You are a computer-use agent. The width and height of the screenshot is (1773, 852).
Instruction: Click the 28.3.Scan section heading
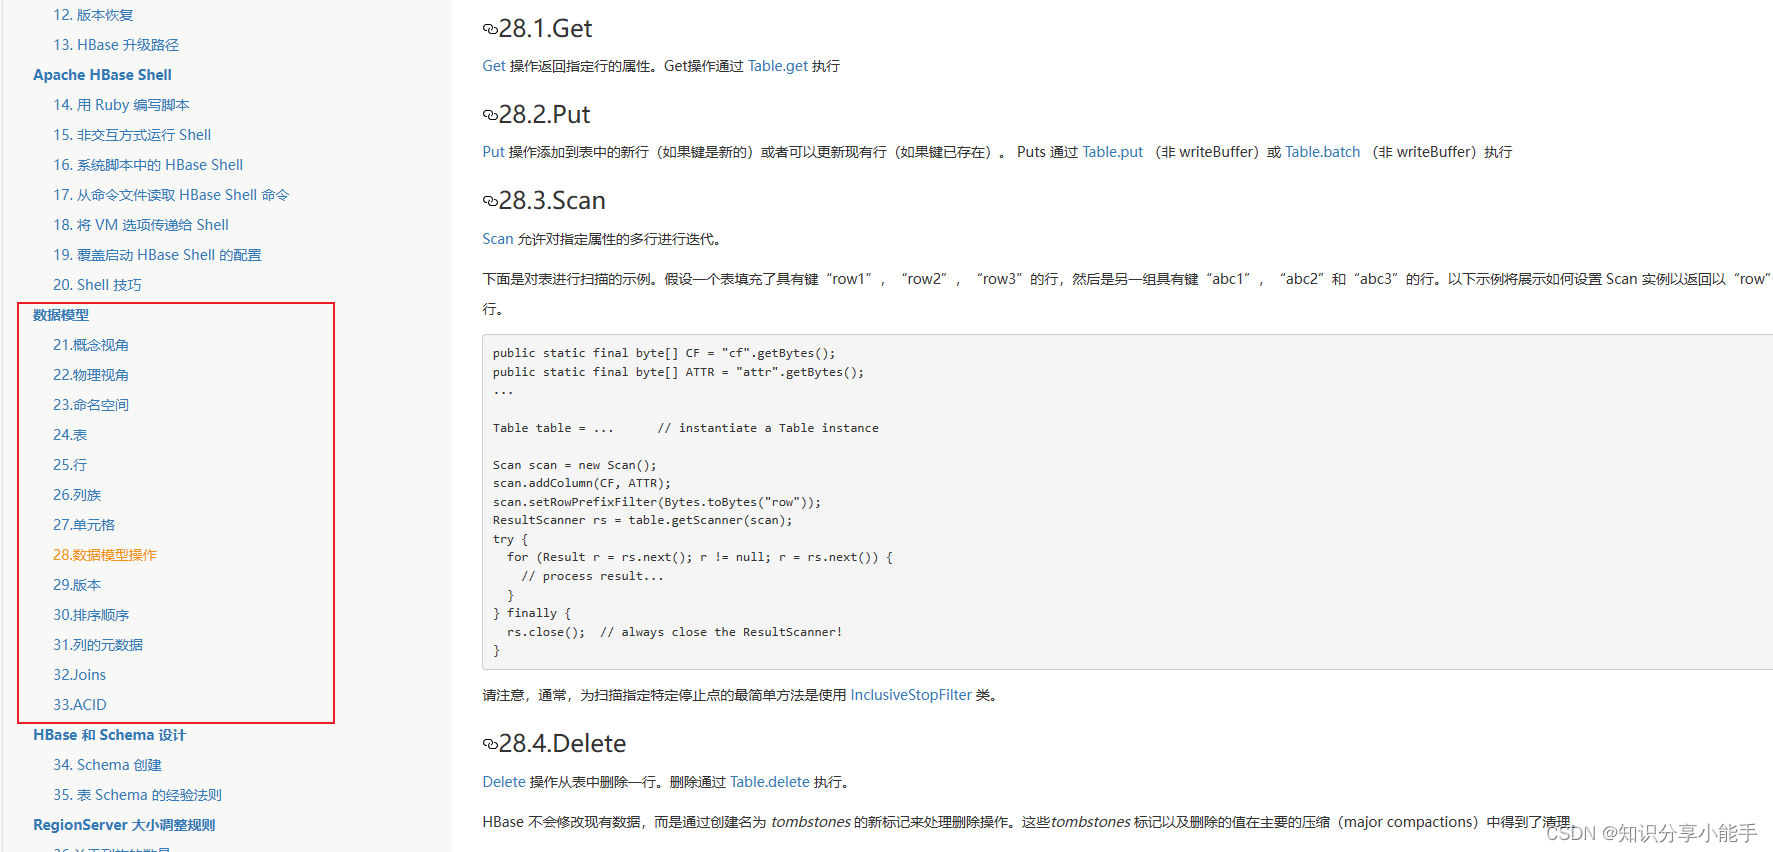(552, 201)
